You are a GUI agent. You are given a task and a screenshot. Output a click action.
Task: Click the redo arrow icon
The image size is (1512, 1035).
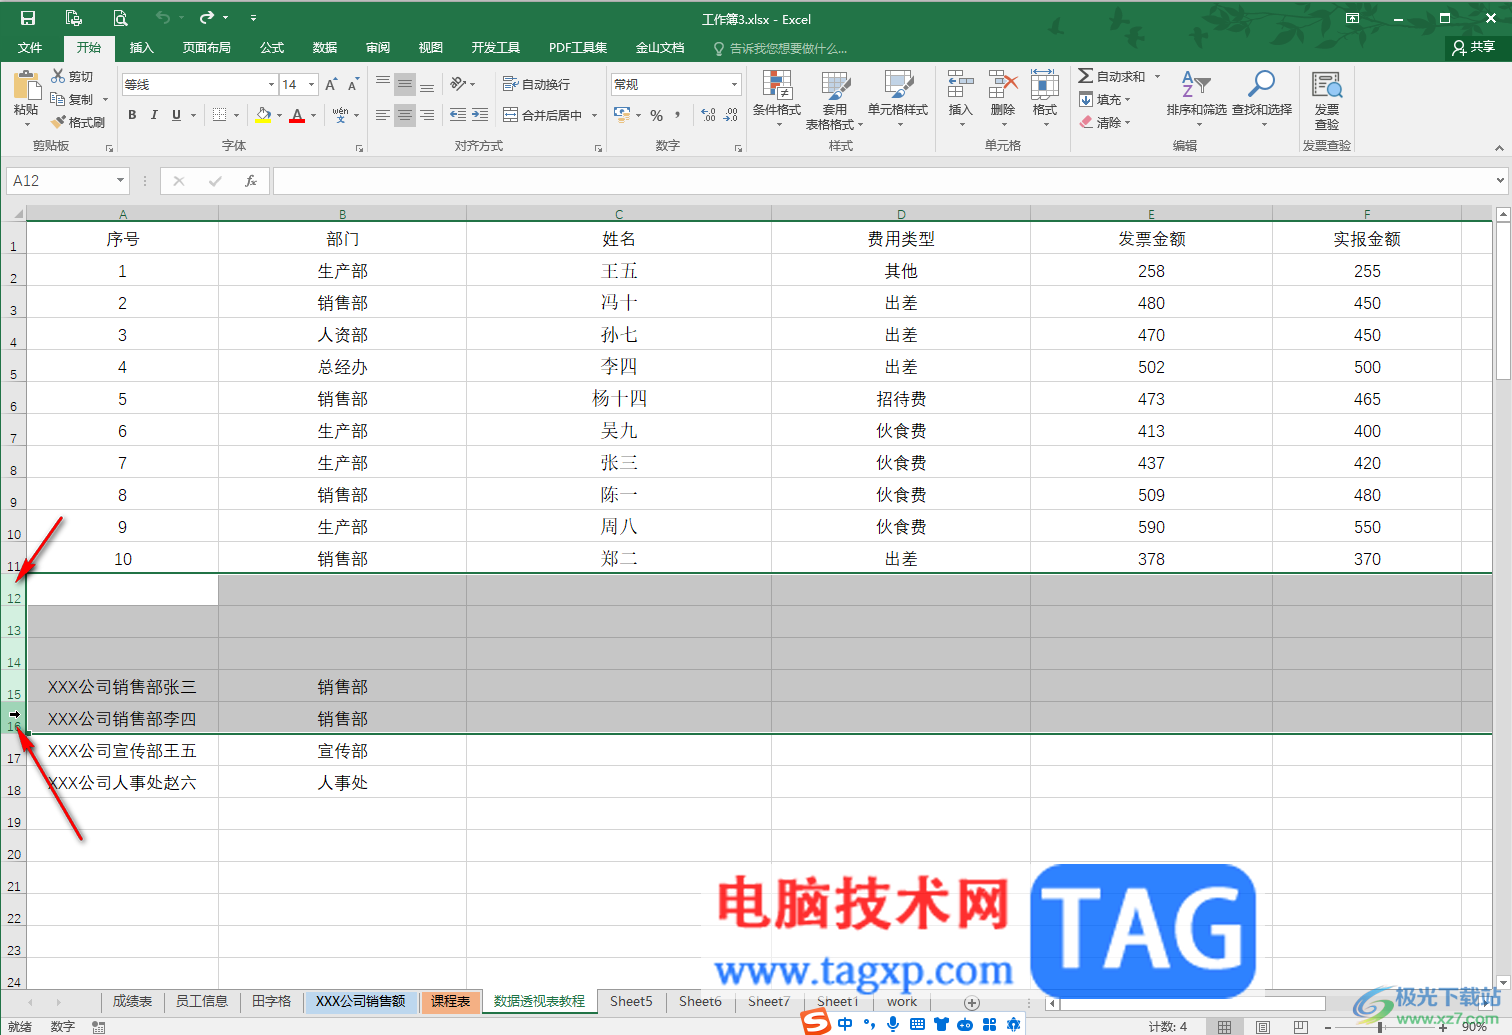(207, 18)
